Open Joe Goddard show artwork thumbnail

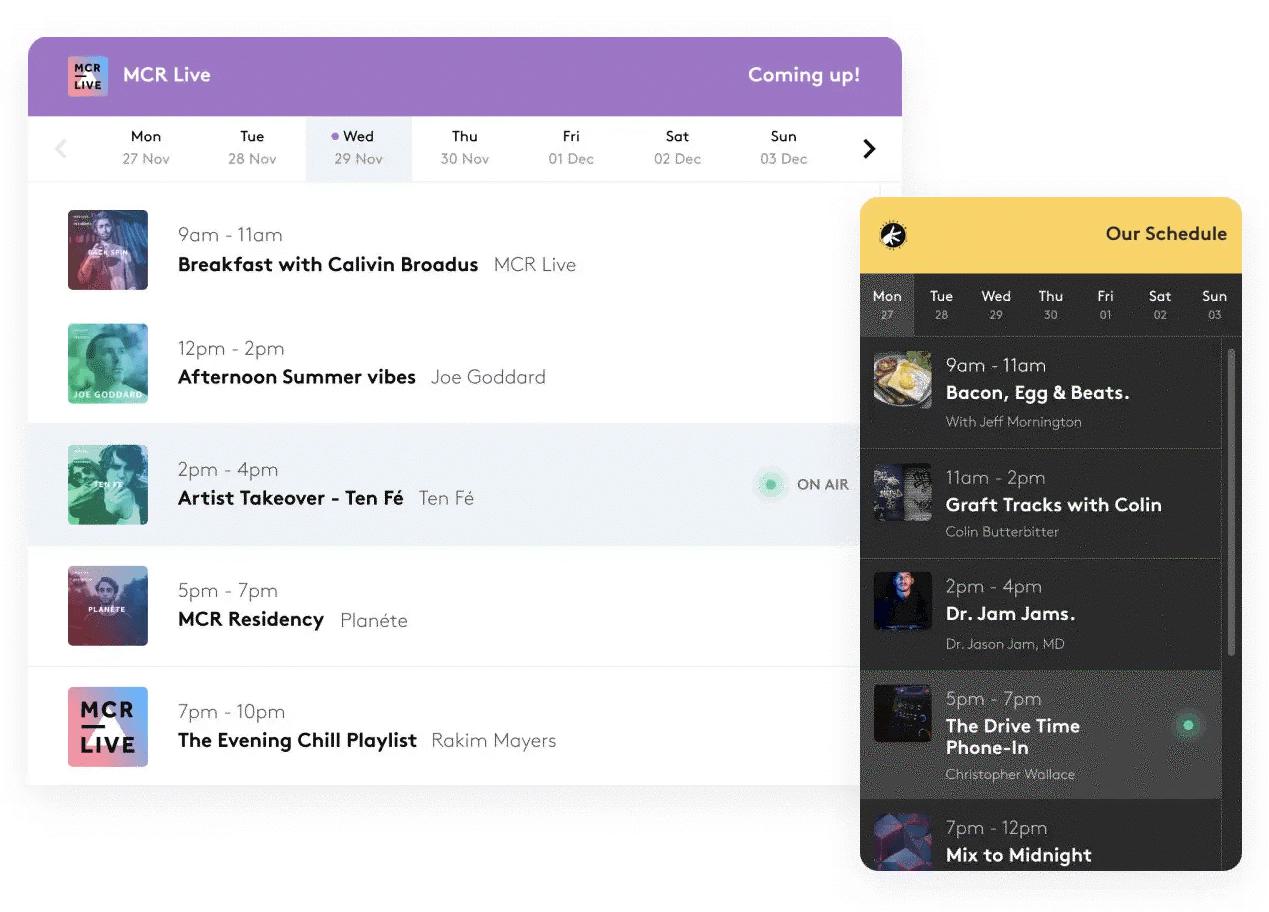click(108, 364)
